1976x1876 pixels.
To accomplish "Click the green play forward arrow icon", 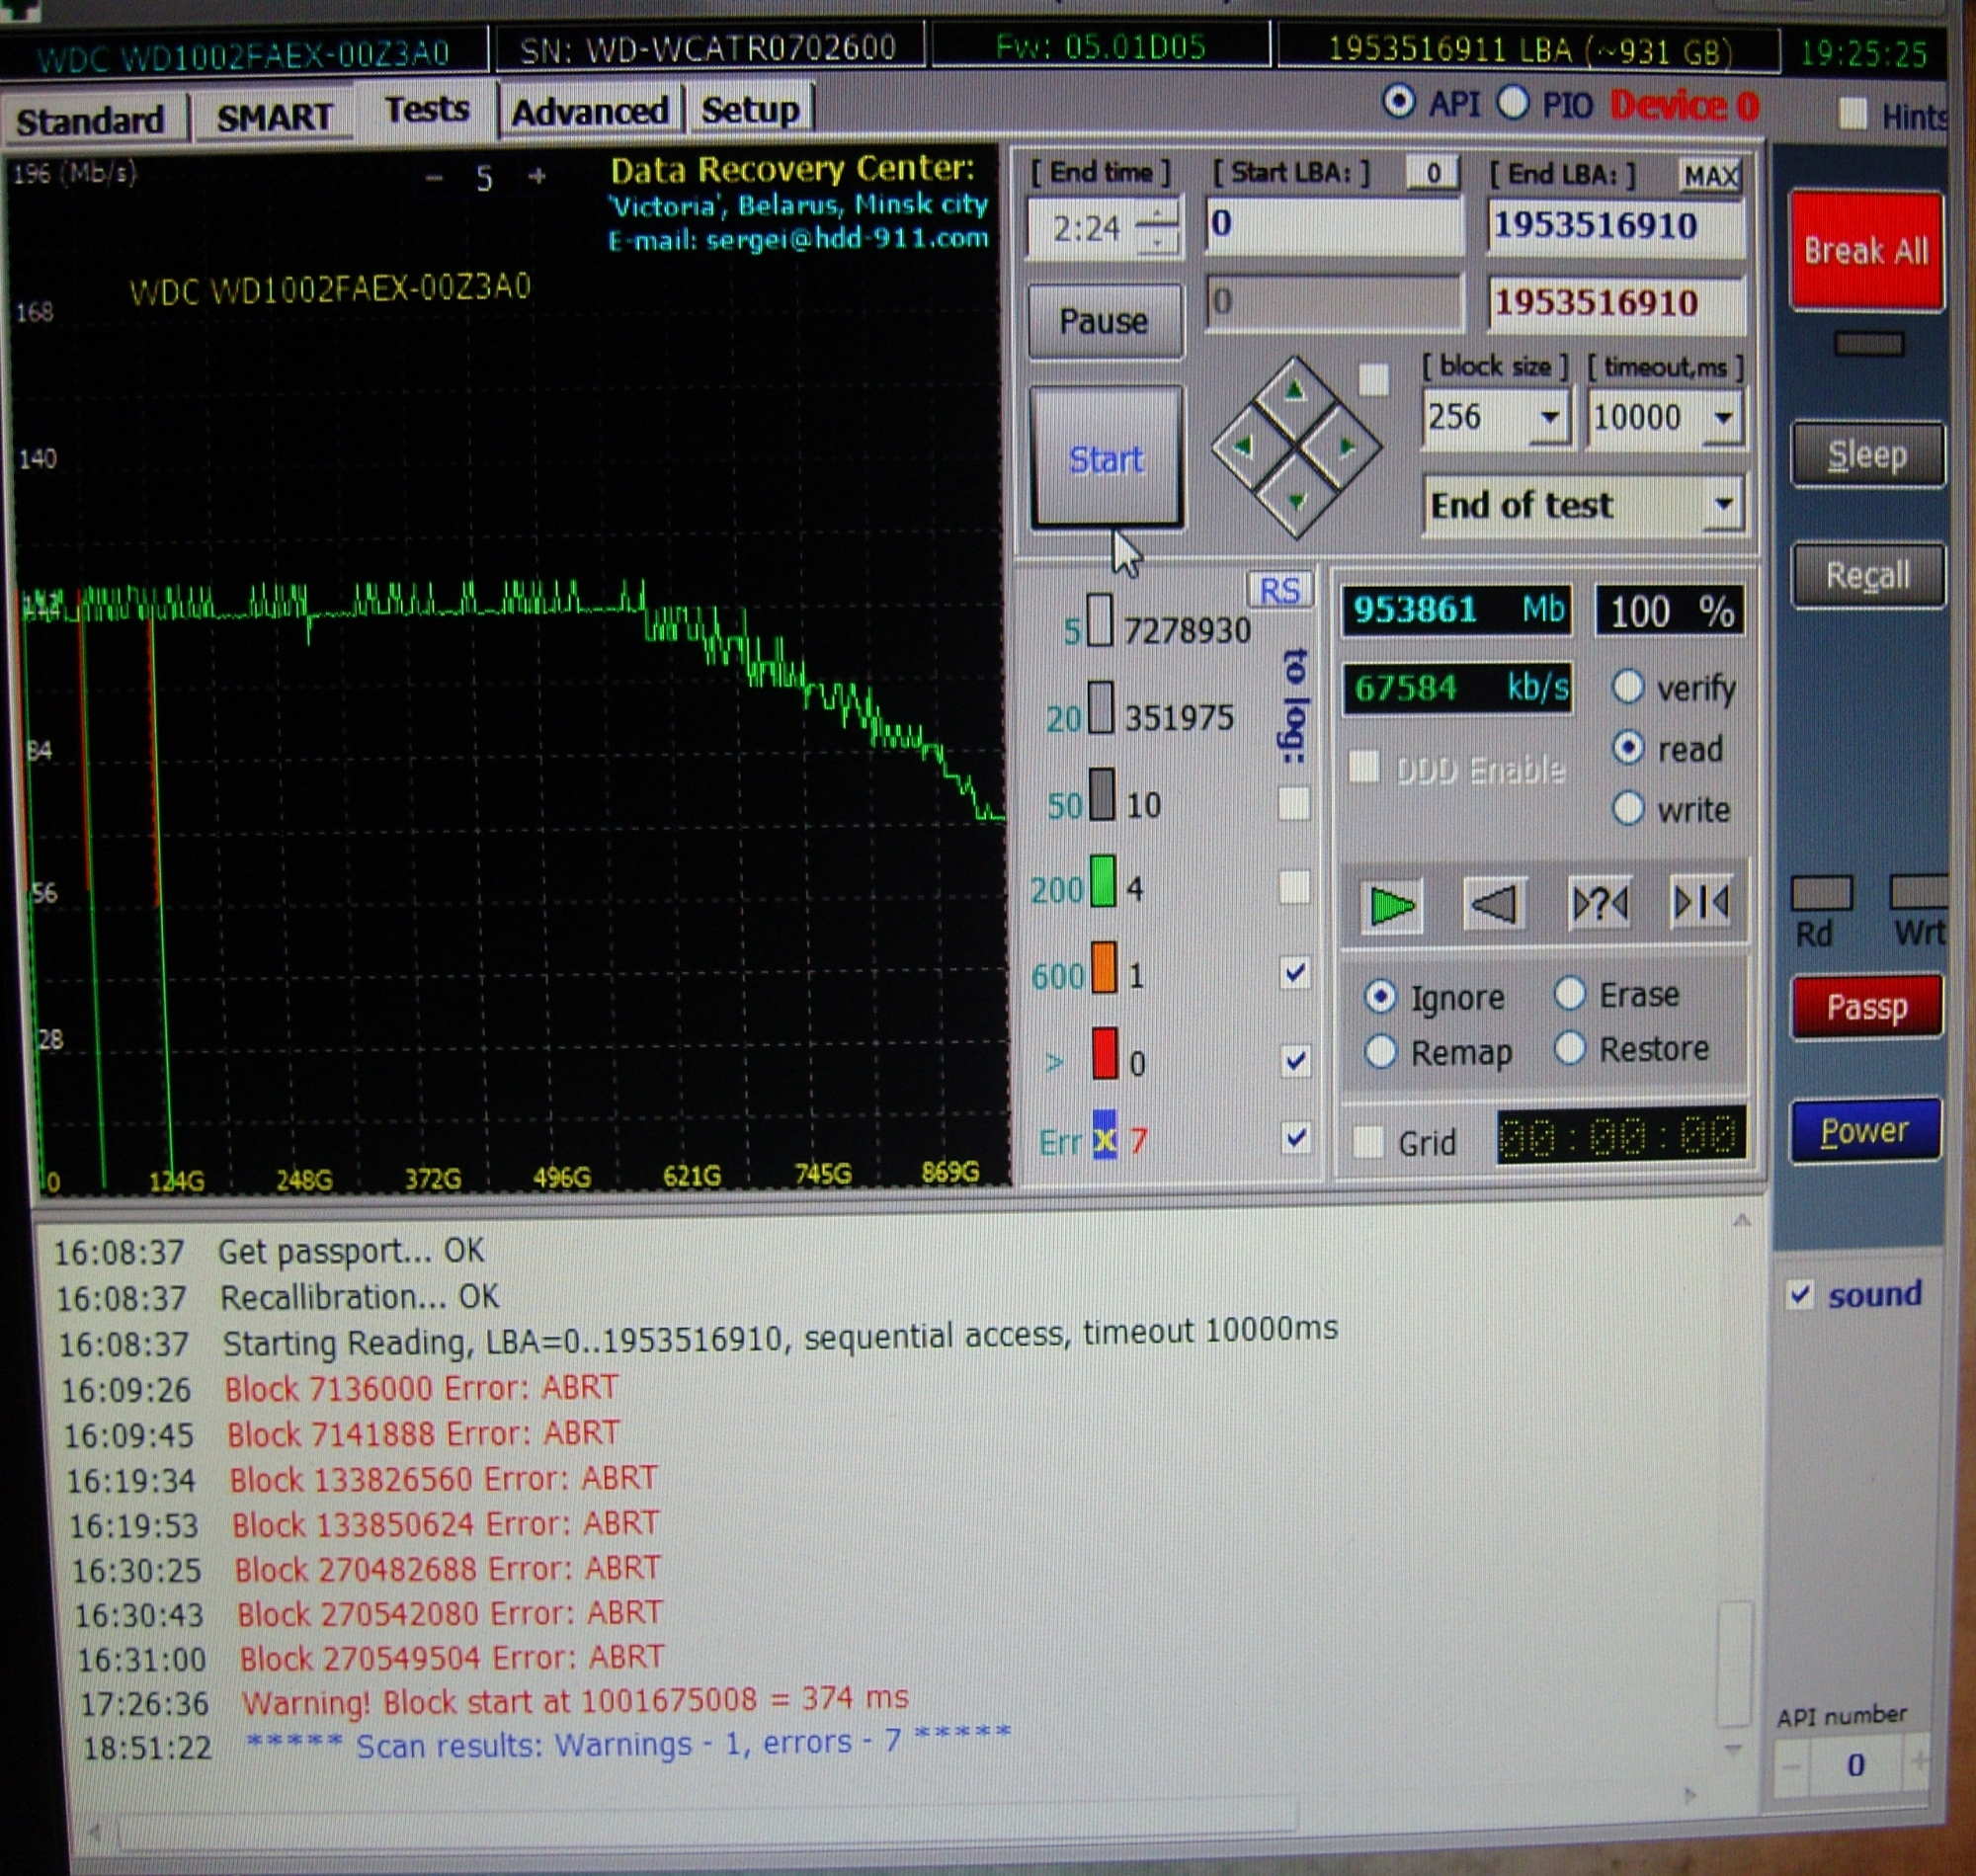I will point(1391,906).
